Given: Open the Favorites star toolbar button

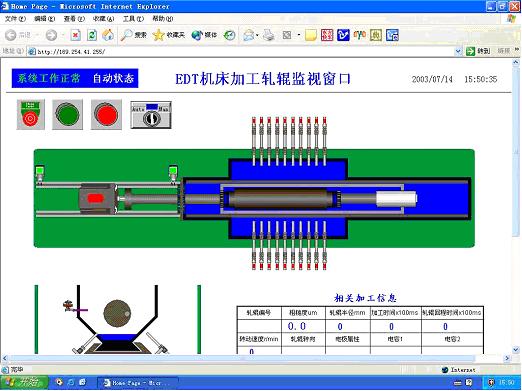Looking at the screenshot, I should [x=168, y=35].
